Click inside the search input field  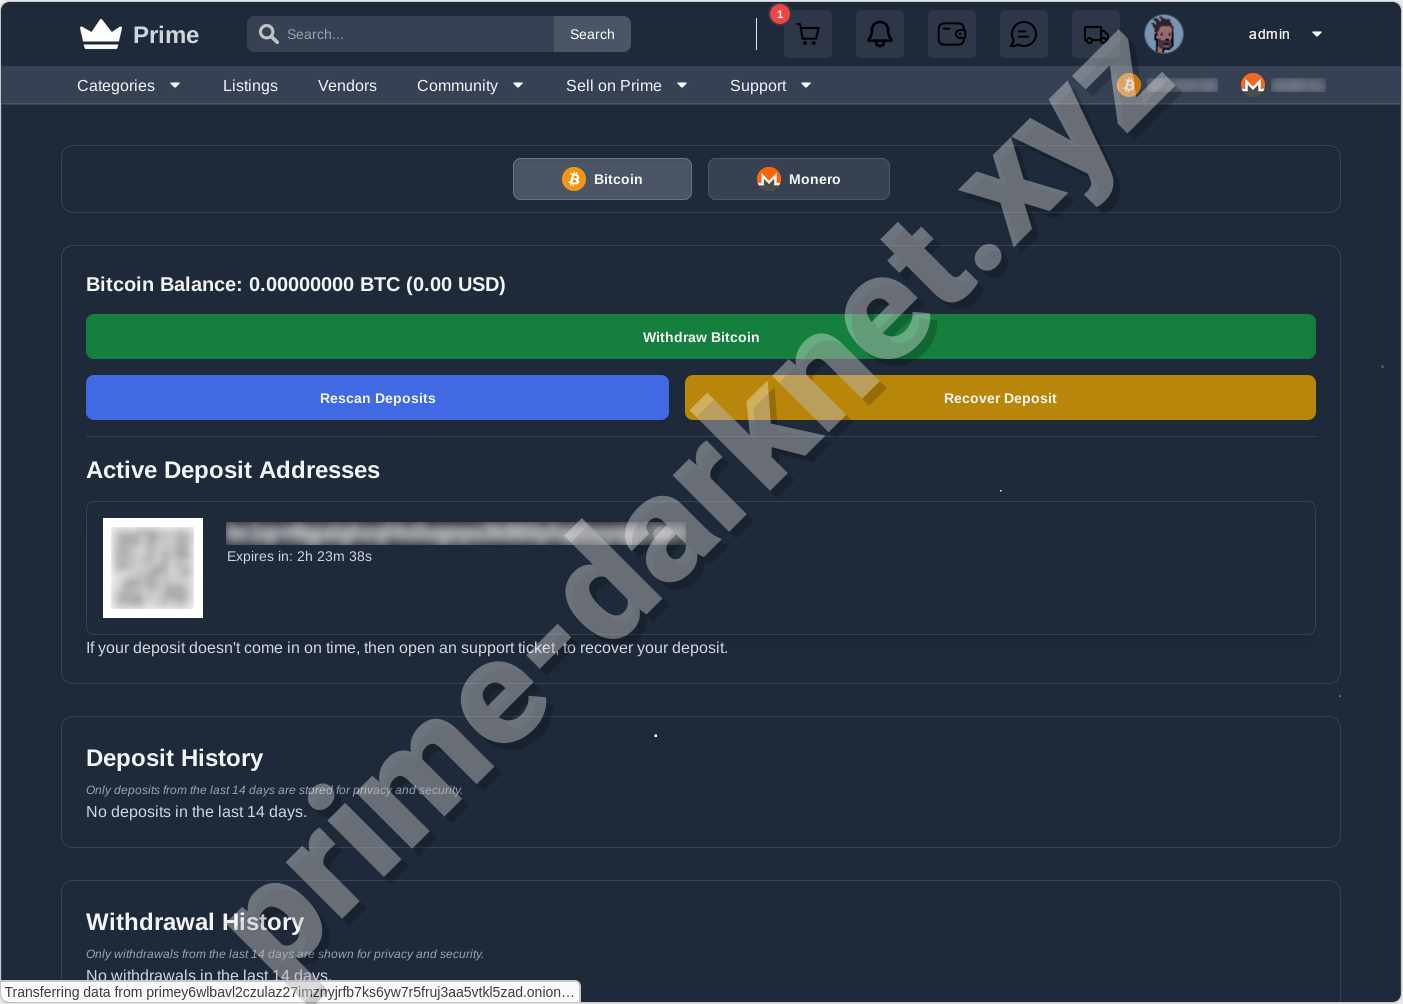point(400,33)
